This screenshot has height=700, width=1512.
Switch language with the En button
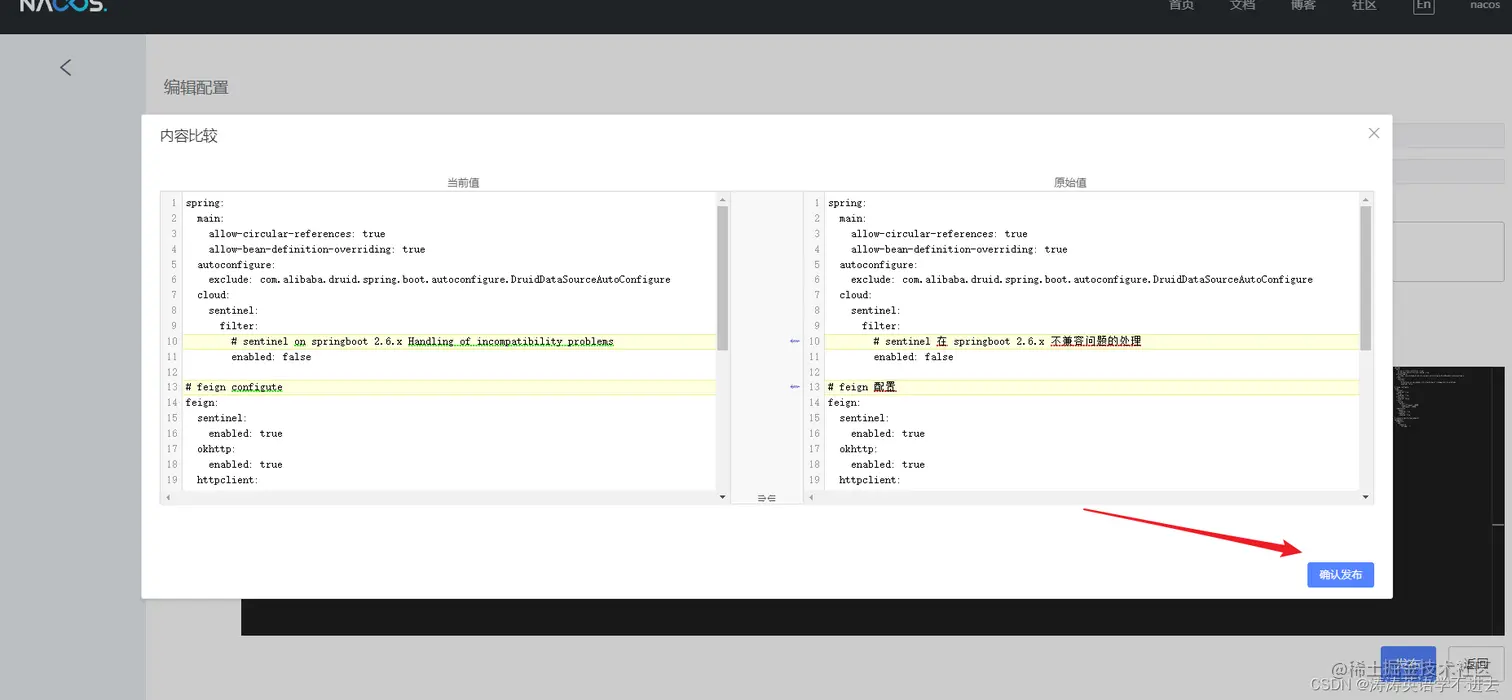click(1423, 6)
